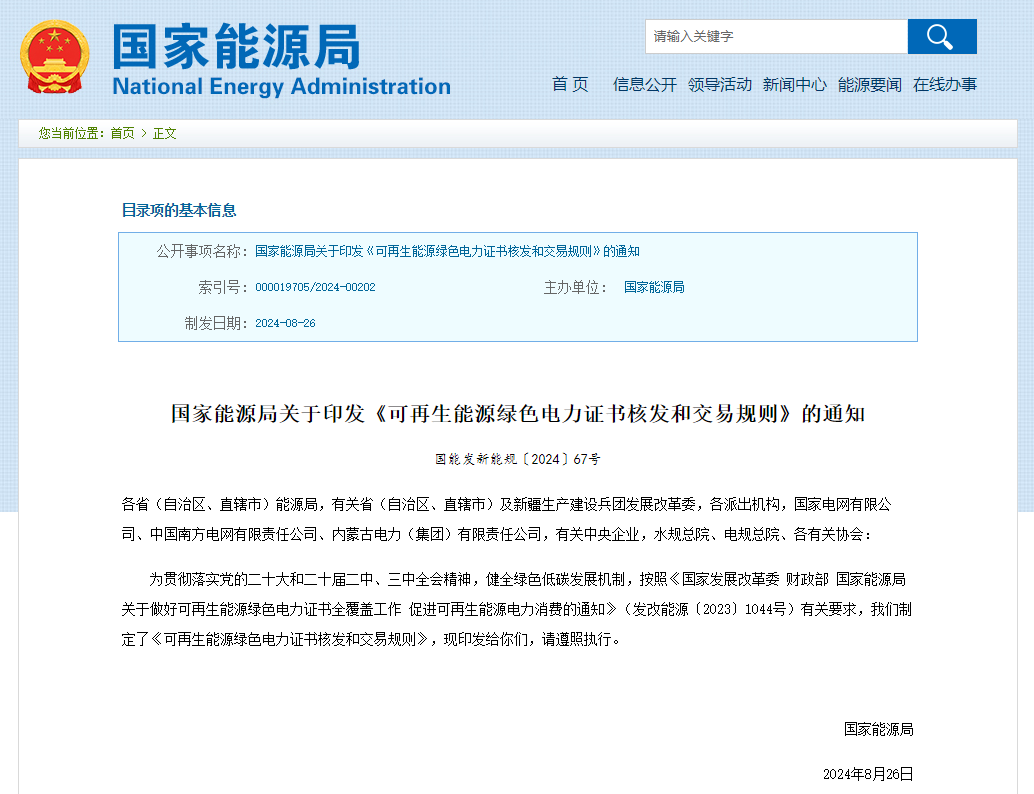
Task: Click the index number 000019705/2024-00202
Action: (x=315, y=287)
